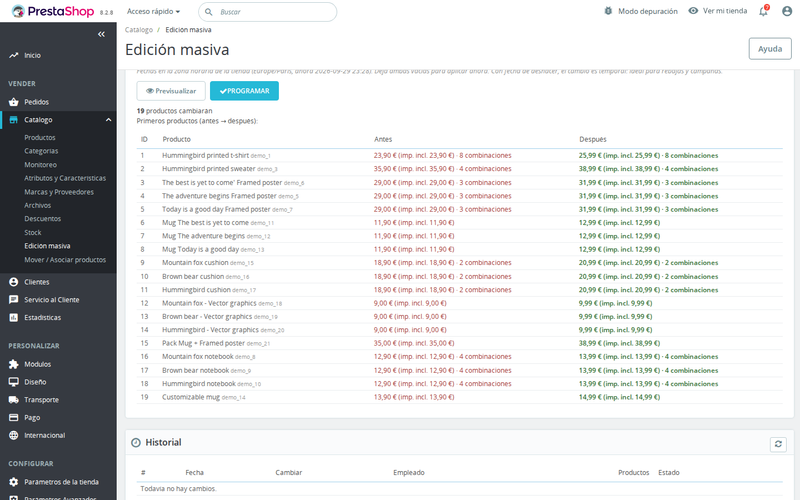Refresh the Historial panel

[x=778, y=444]
